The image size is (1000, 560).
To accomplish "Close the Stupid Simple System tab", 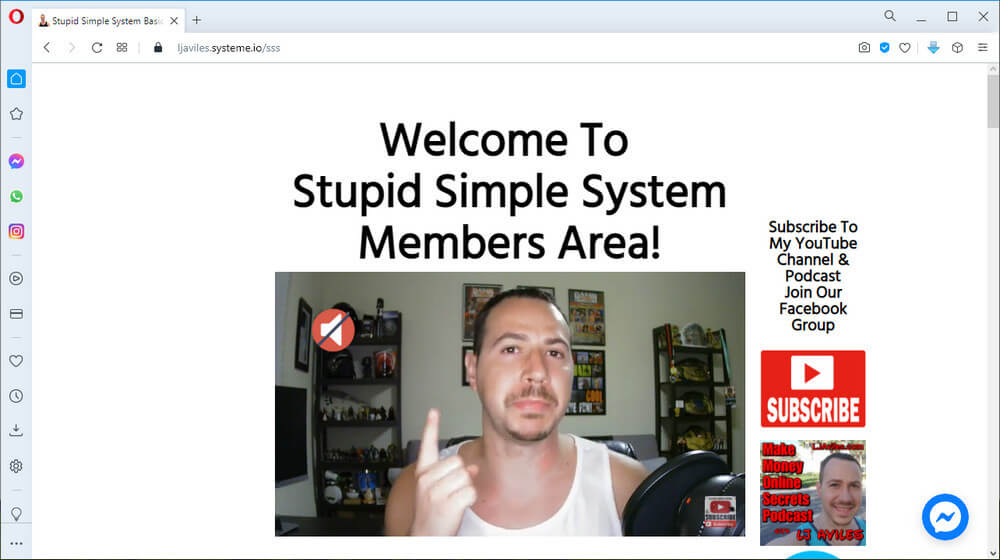I will coord(174,21).
